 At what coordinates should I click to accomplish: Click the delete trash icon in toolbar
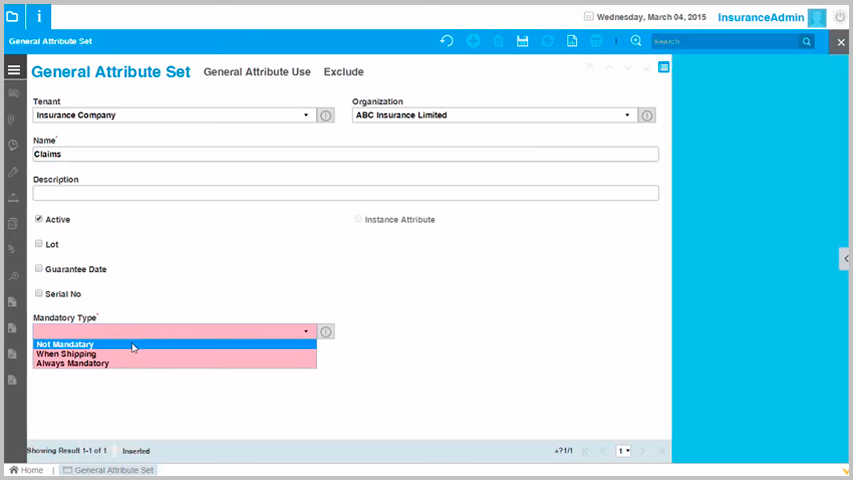[498, 41]
